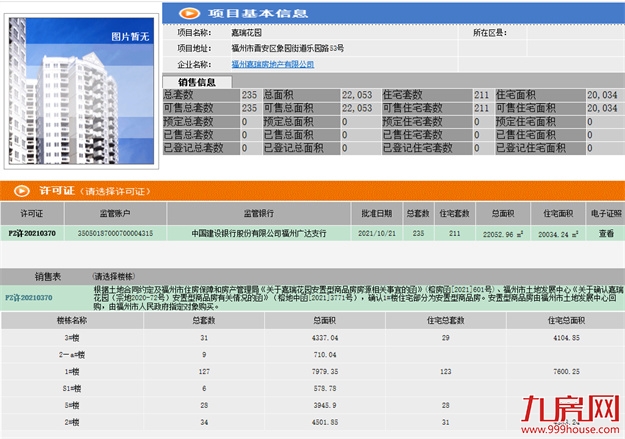Select permit 预许20210370 in the permit table
Image resolution: width=625 pixels, height=439 pixels.
(x=32, y=233)
